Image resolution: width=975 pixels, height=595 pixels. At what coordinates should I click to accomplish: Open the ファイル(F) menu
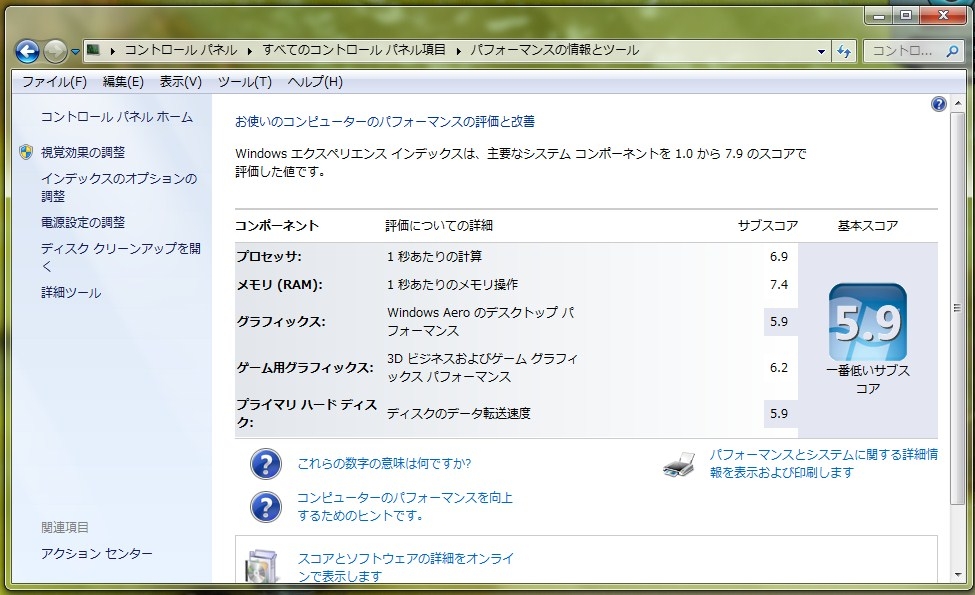click(x=54, y=82)
